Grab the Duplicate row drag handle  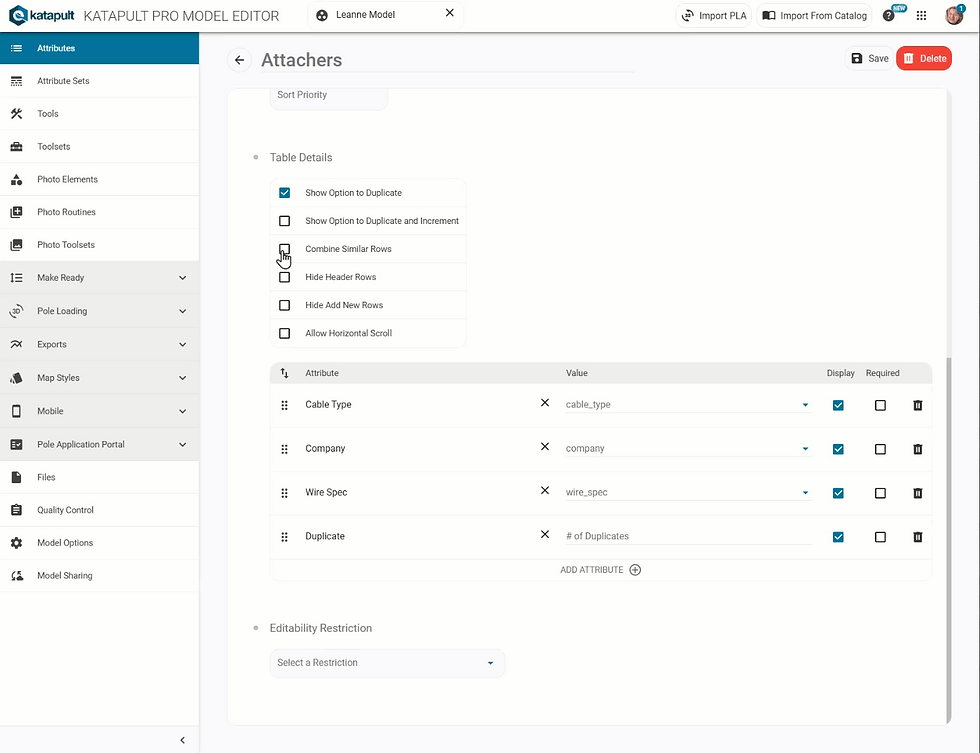point(284,537)
